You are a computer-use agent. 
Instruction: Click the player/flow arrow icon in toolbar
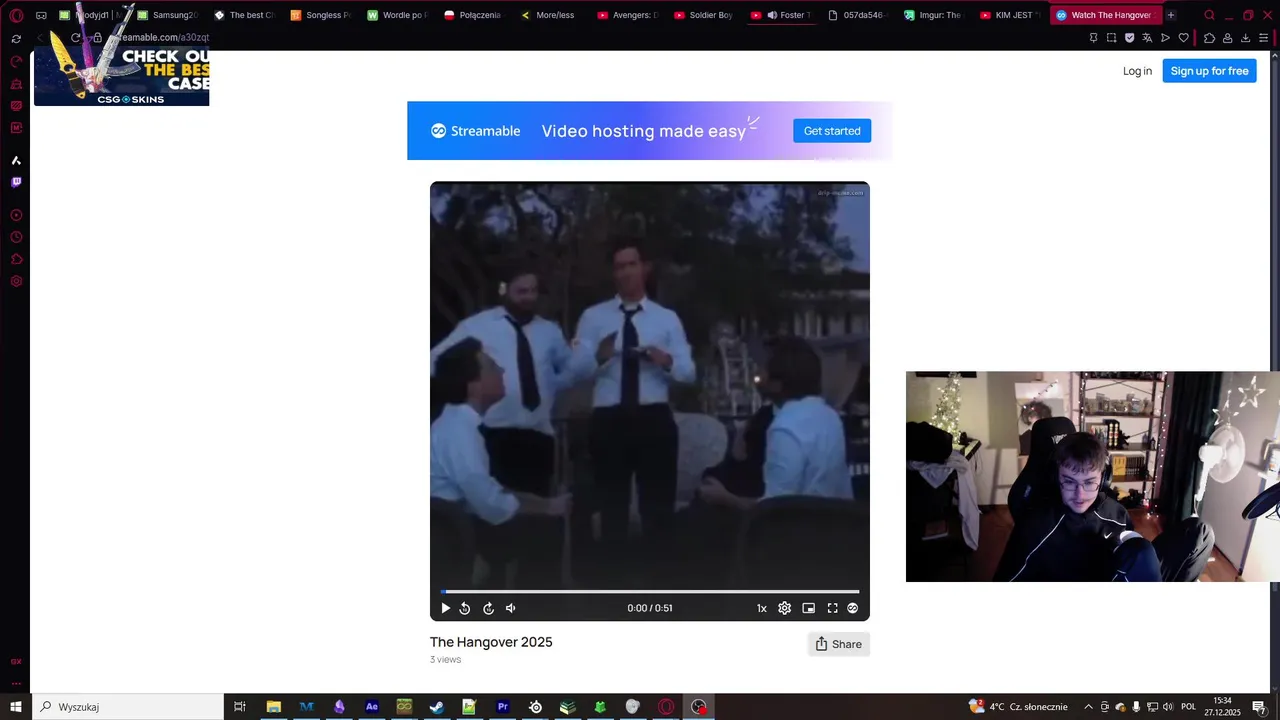click(x=1165, y=38)
